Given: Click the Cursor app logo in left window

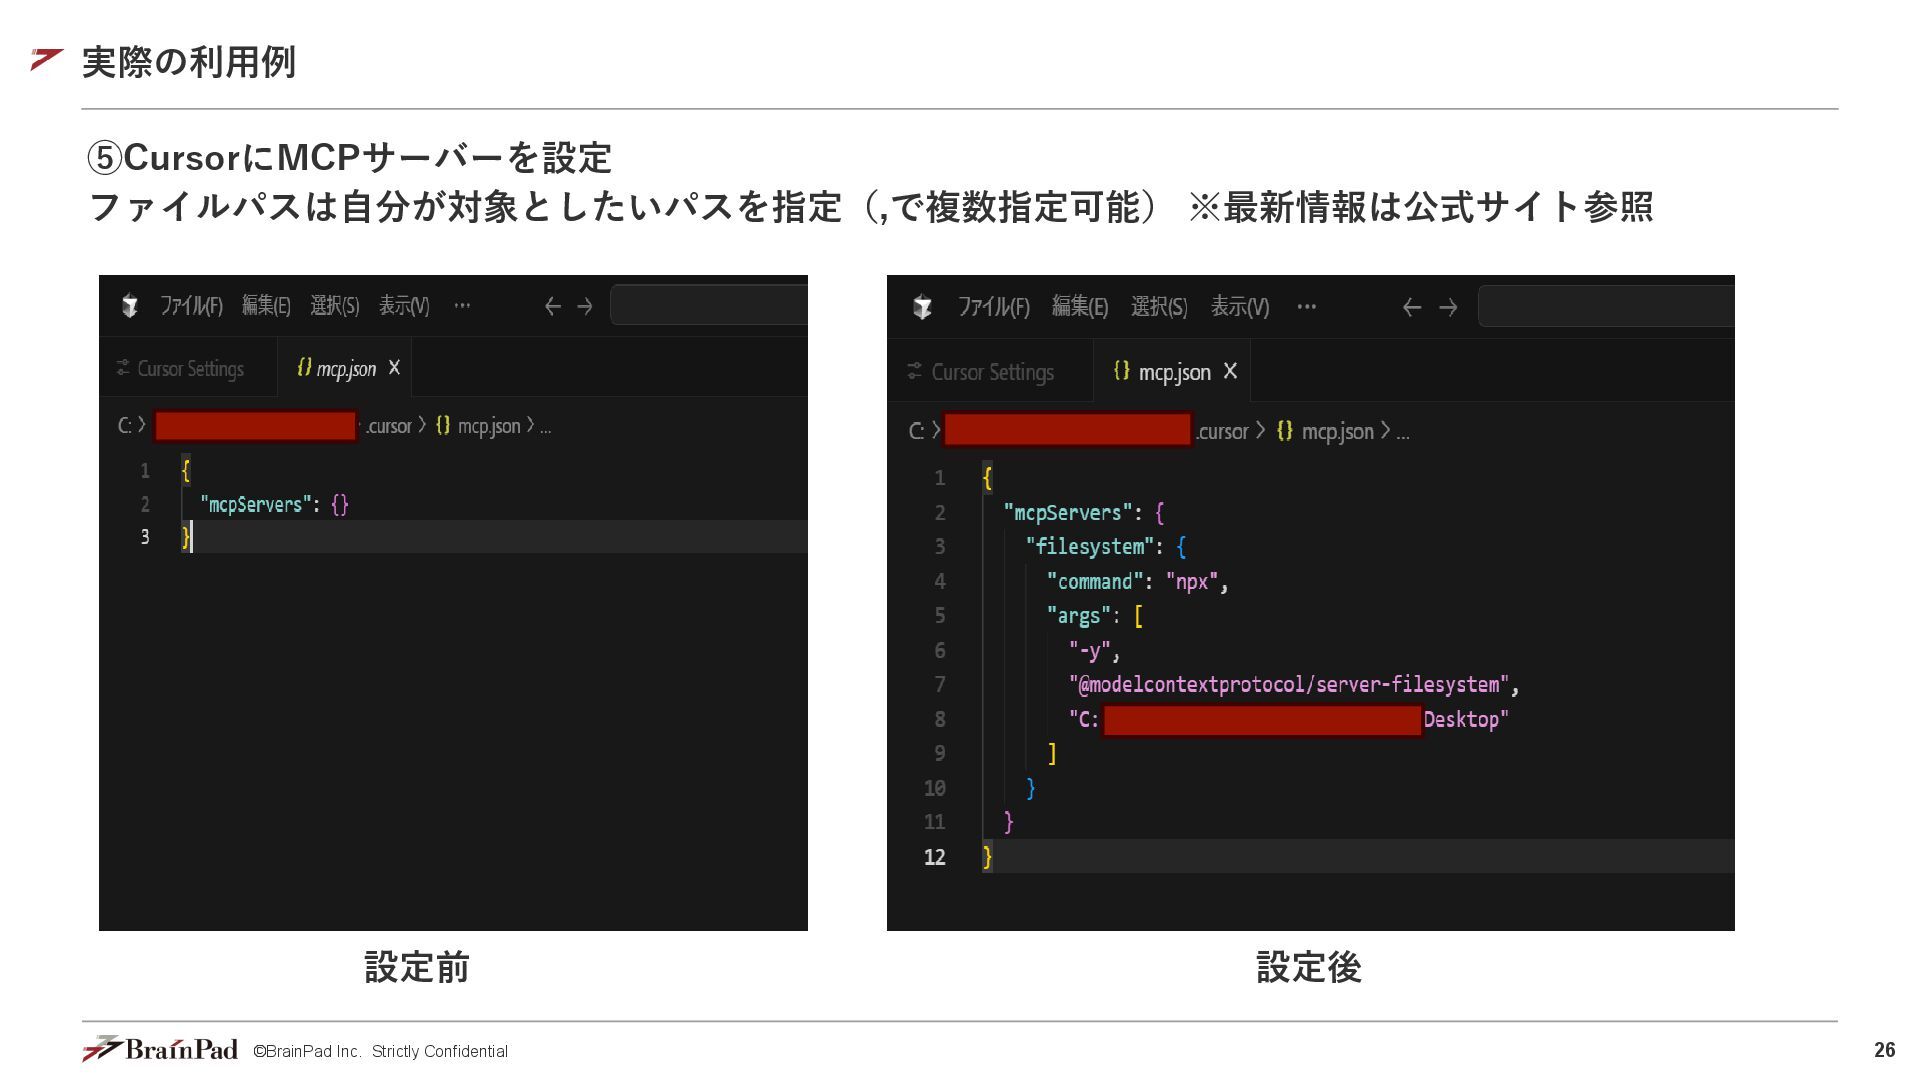Looking at the screenshot, I should [x=129, y=306].
